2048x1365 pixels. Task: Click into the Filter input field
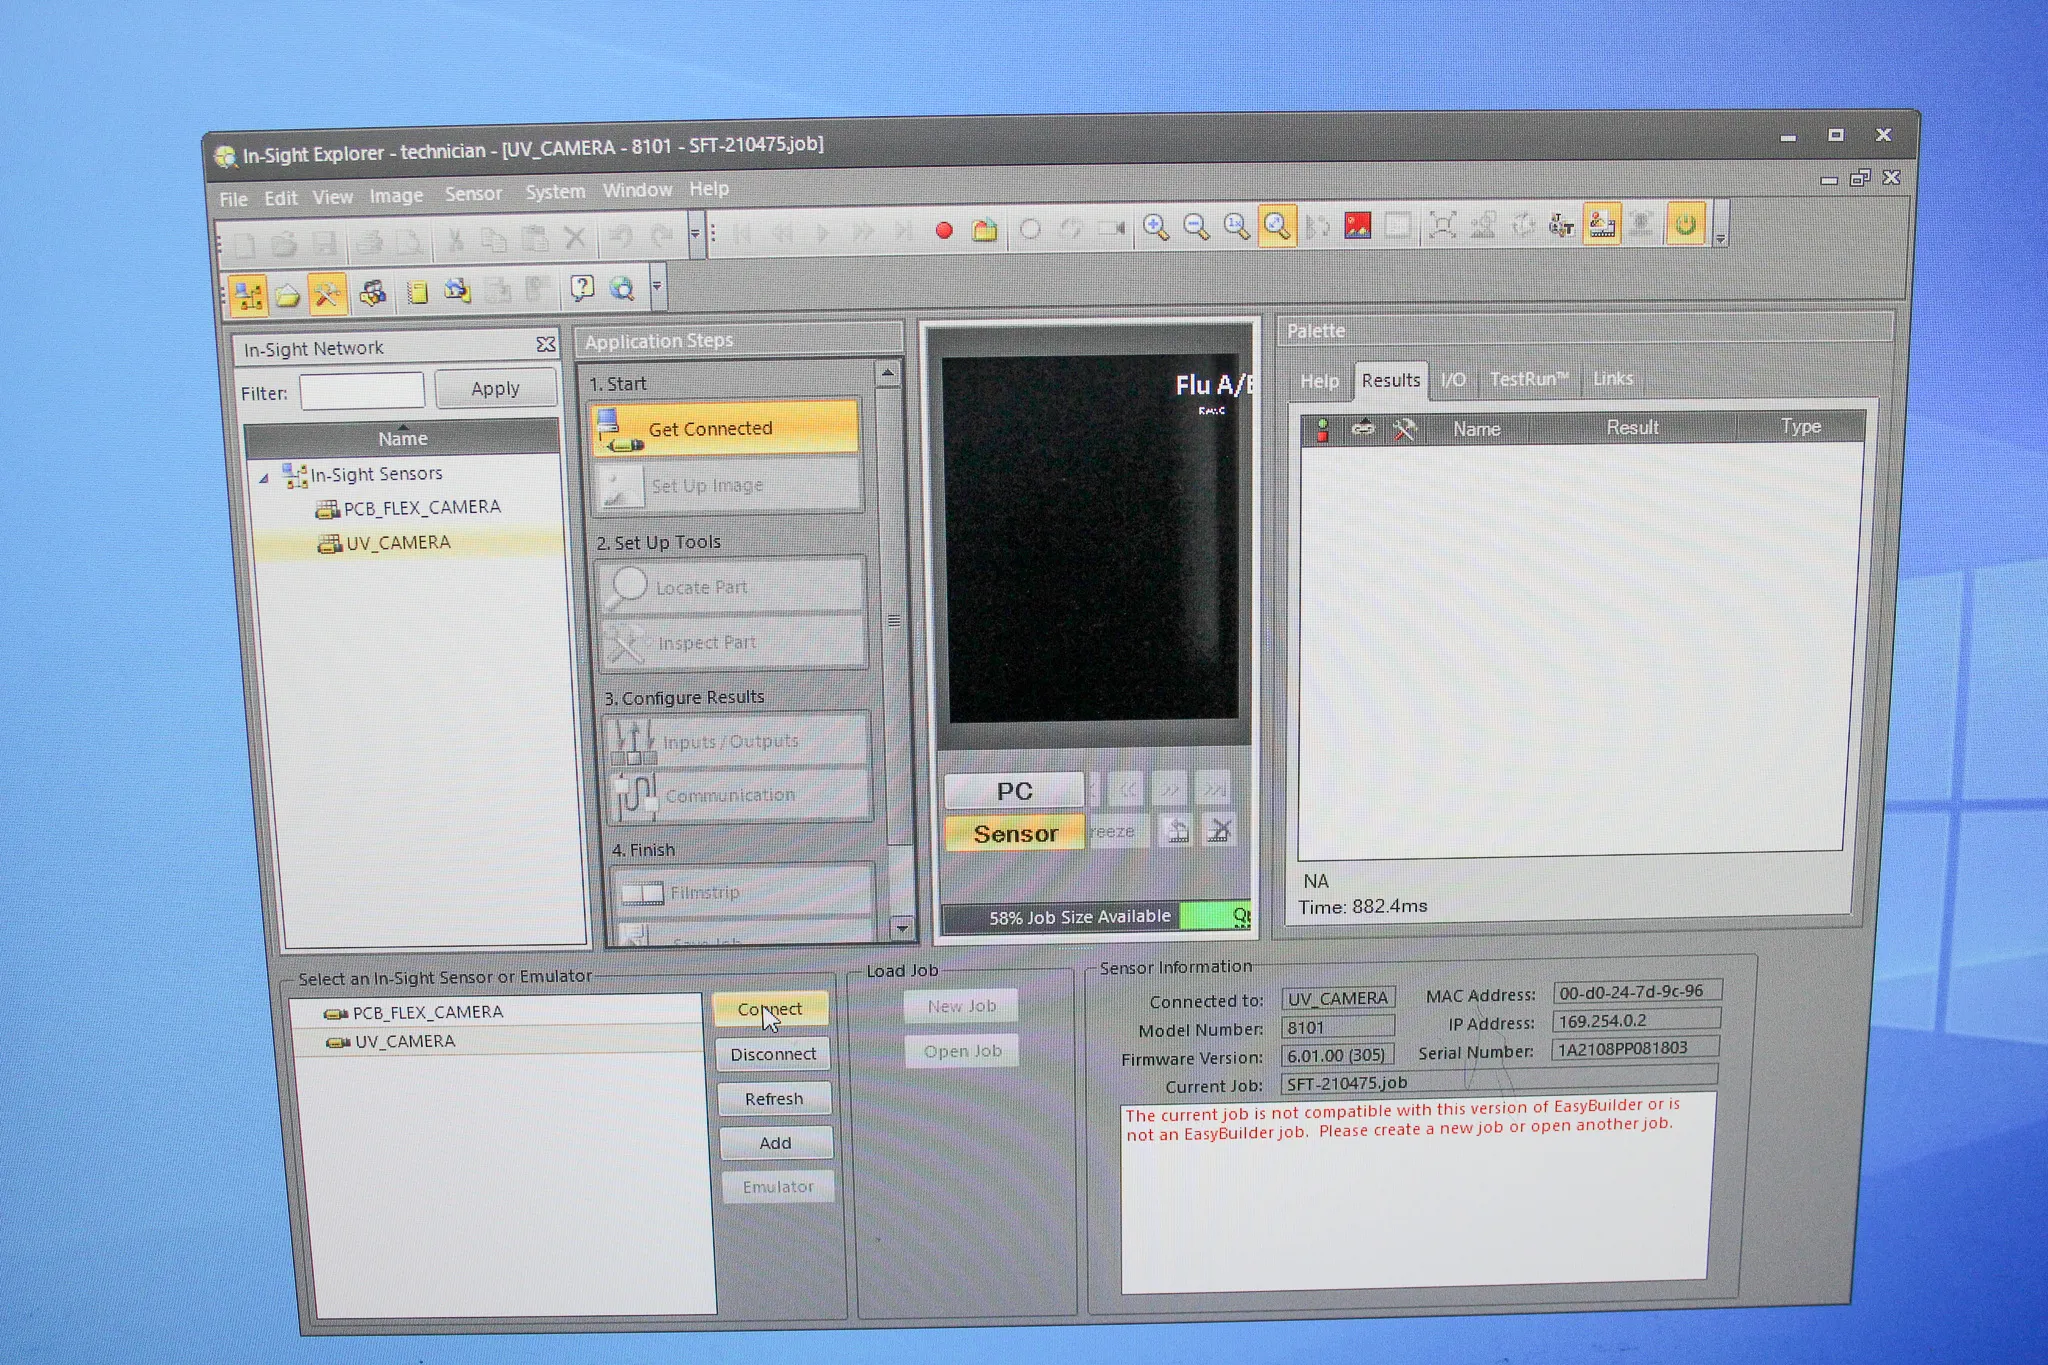coord(372,387)
